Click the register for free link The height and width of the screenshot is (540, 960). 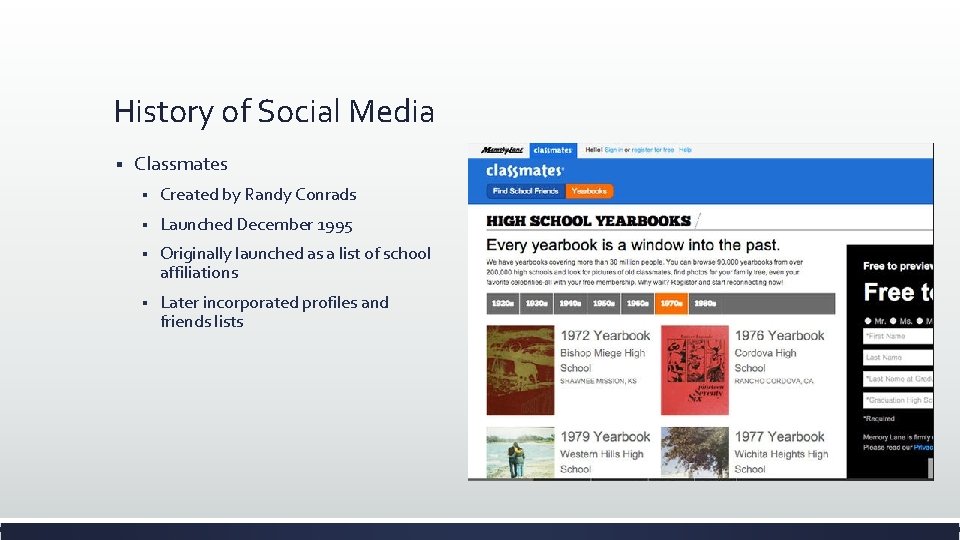click(x=653, y=150)
